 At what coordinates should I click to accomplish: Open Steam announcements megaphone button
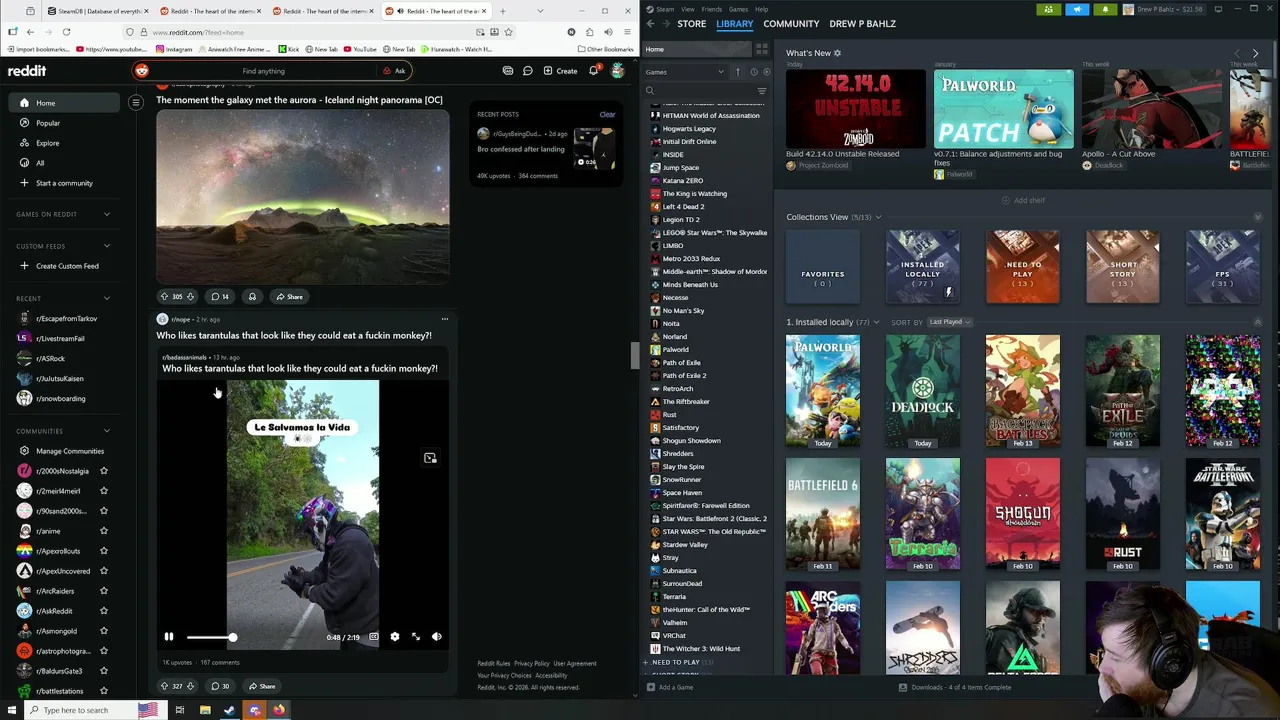(1077, 9)
